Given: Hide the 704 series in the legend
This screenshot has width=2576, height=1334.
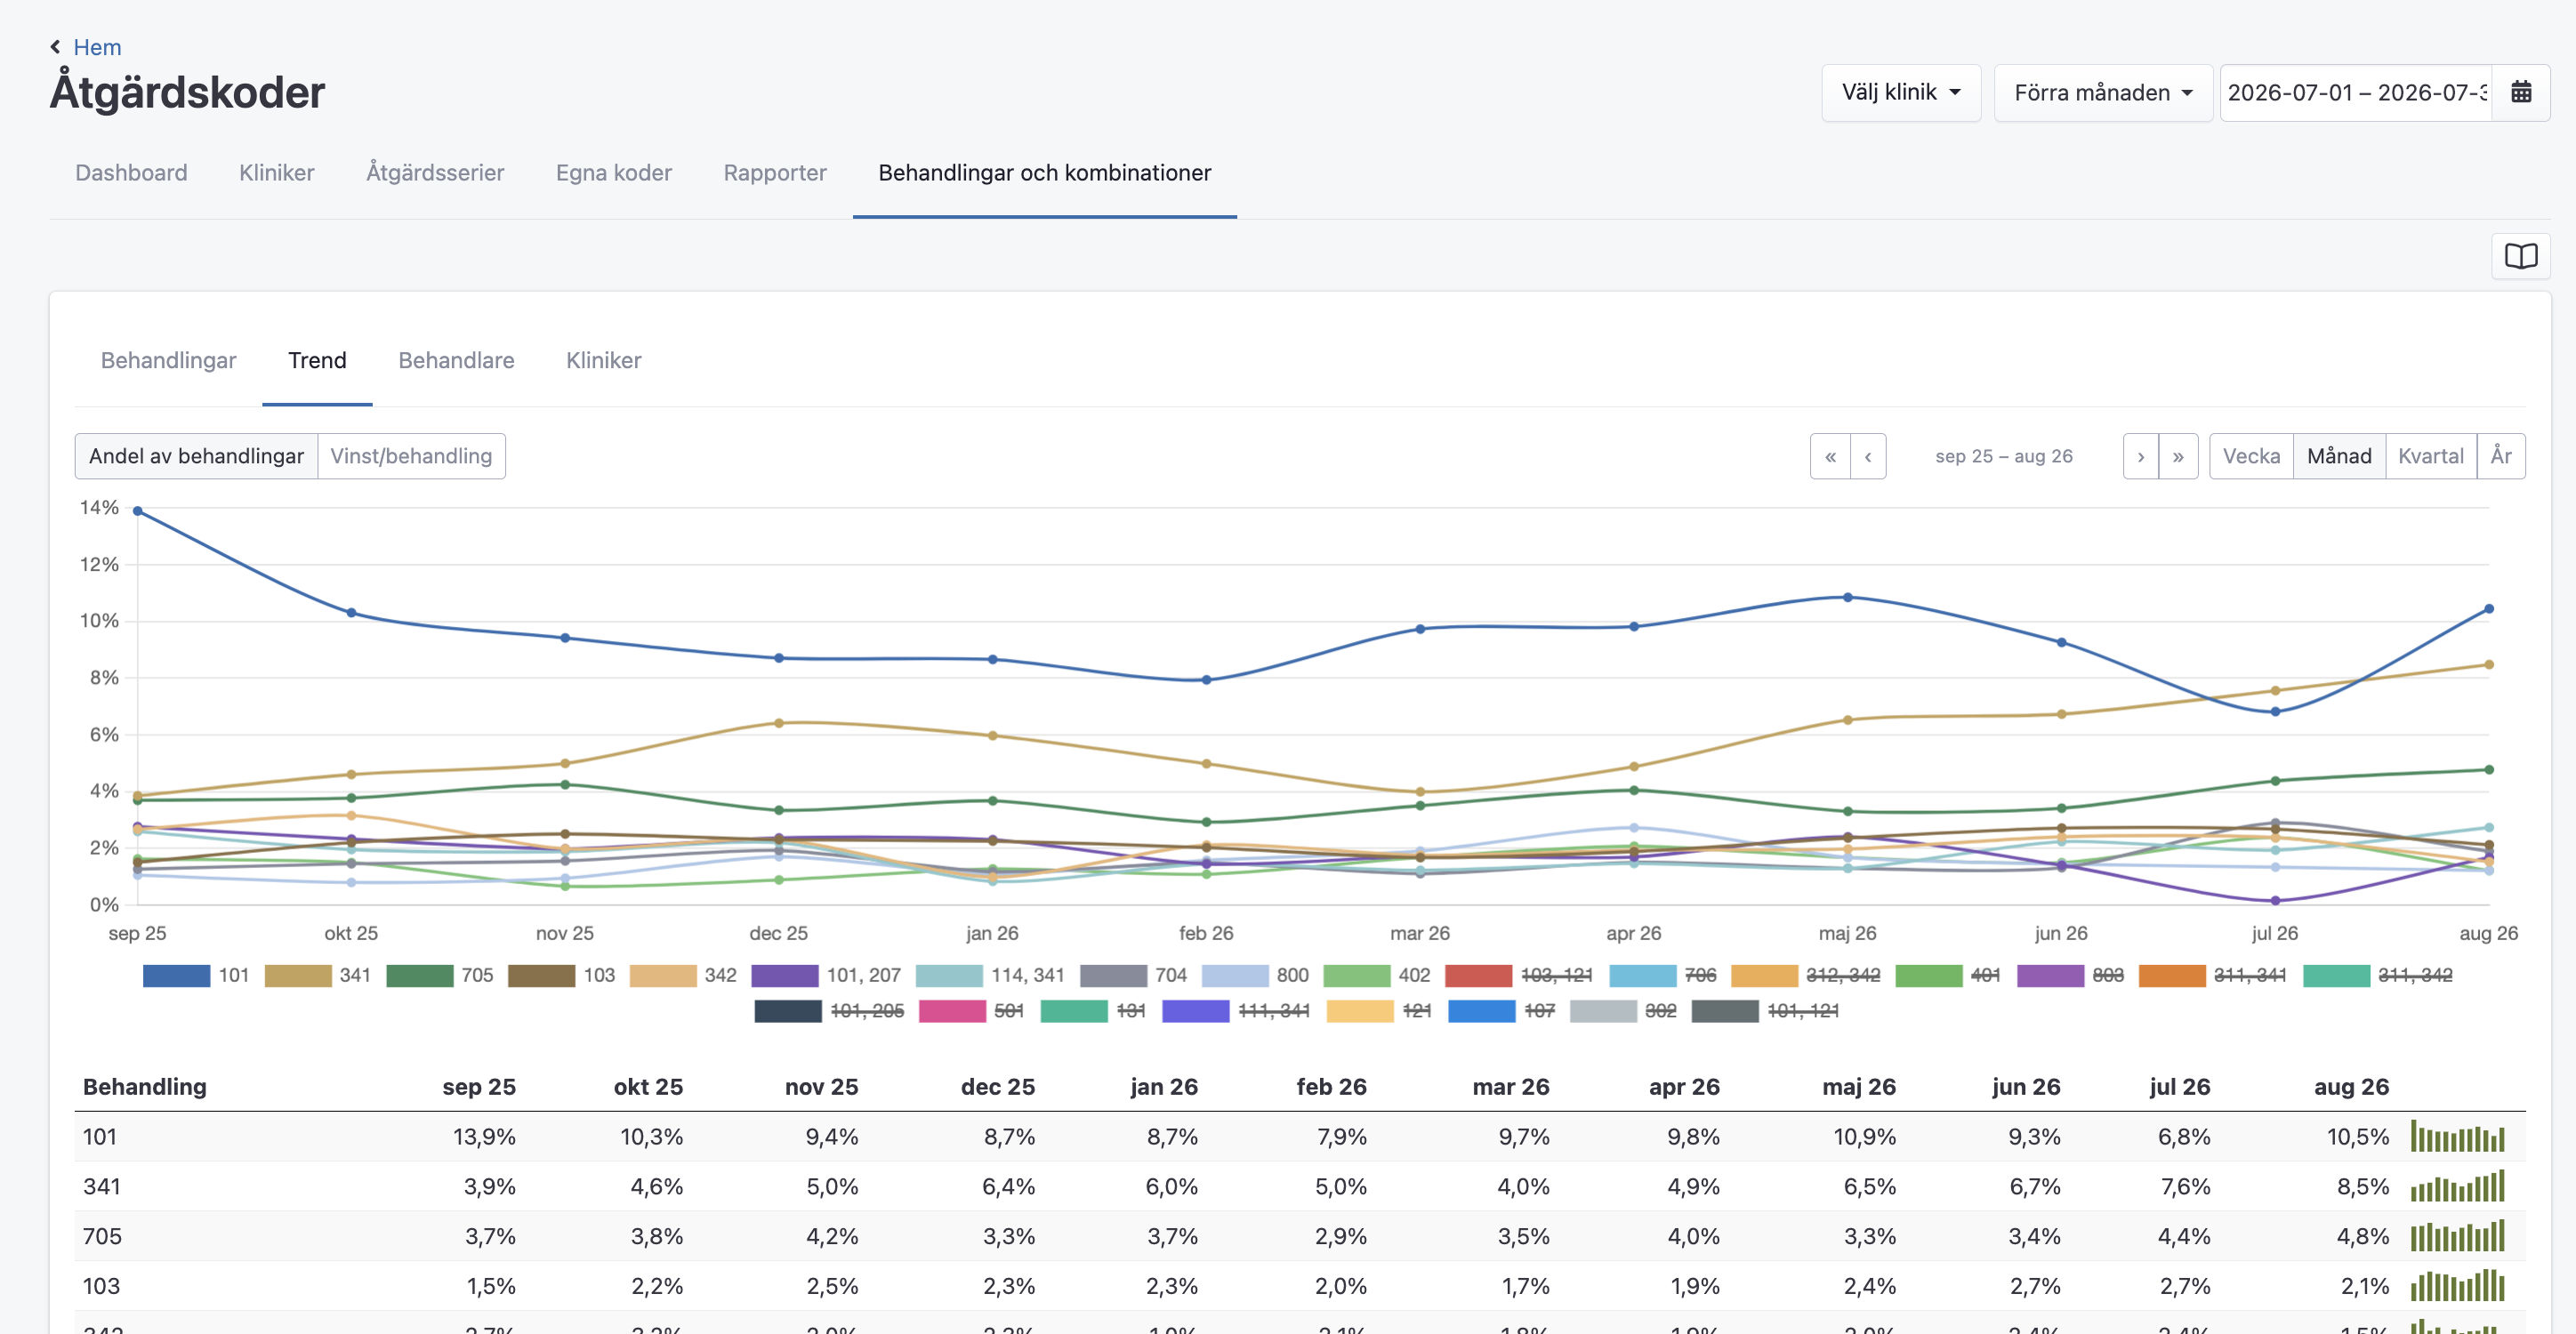Looking at the screenshot, I should pyautogui.click(x=1133, y=975).
